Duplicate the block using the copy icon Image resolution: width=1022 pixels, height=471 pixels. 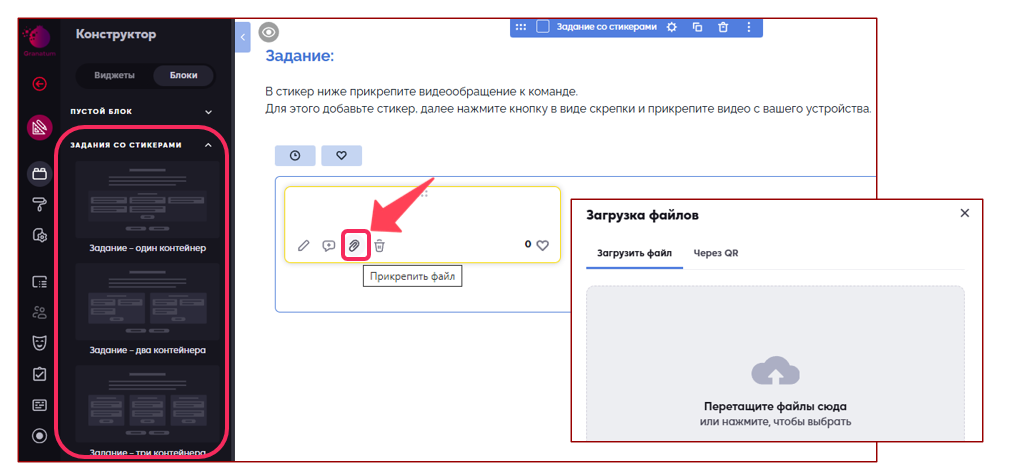(698, 27)
